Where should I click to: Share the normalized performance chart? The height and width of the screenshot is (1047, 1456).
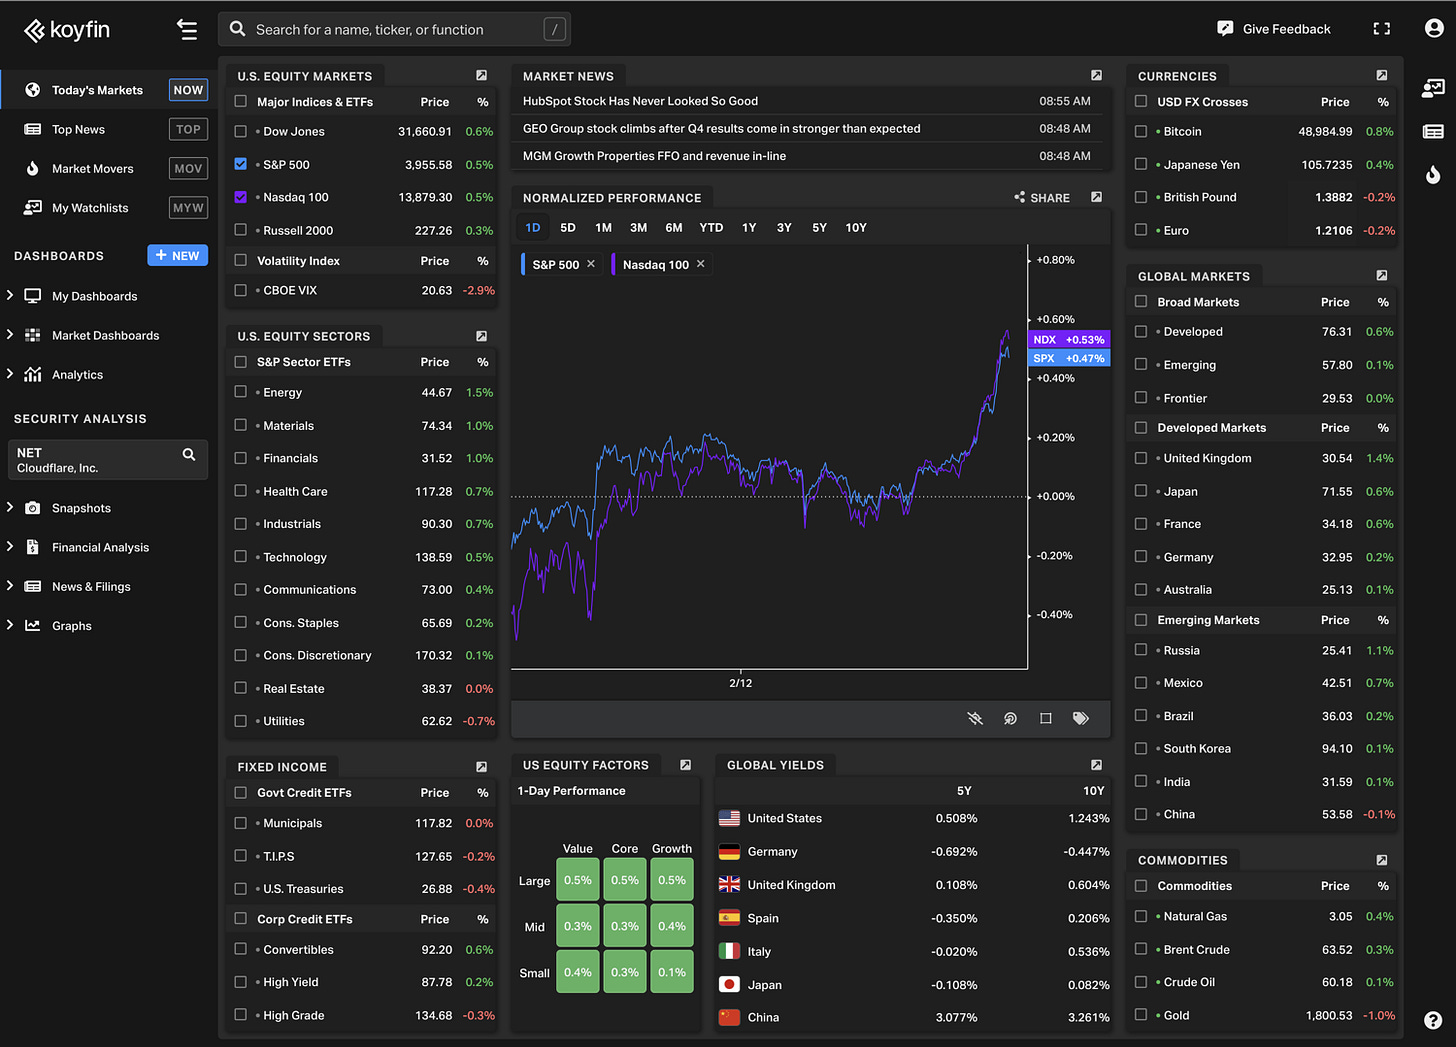click(1042, 198)
